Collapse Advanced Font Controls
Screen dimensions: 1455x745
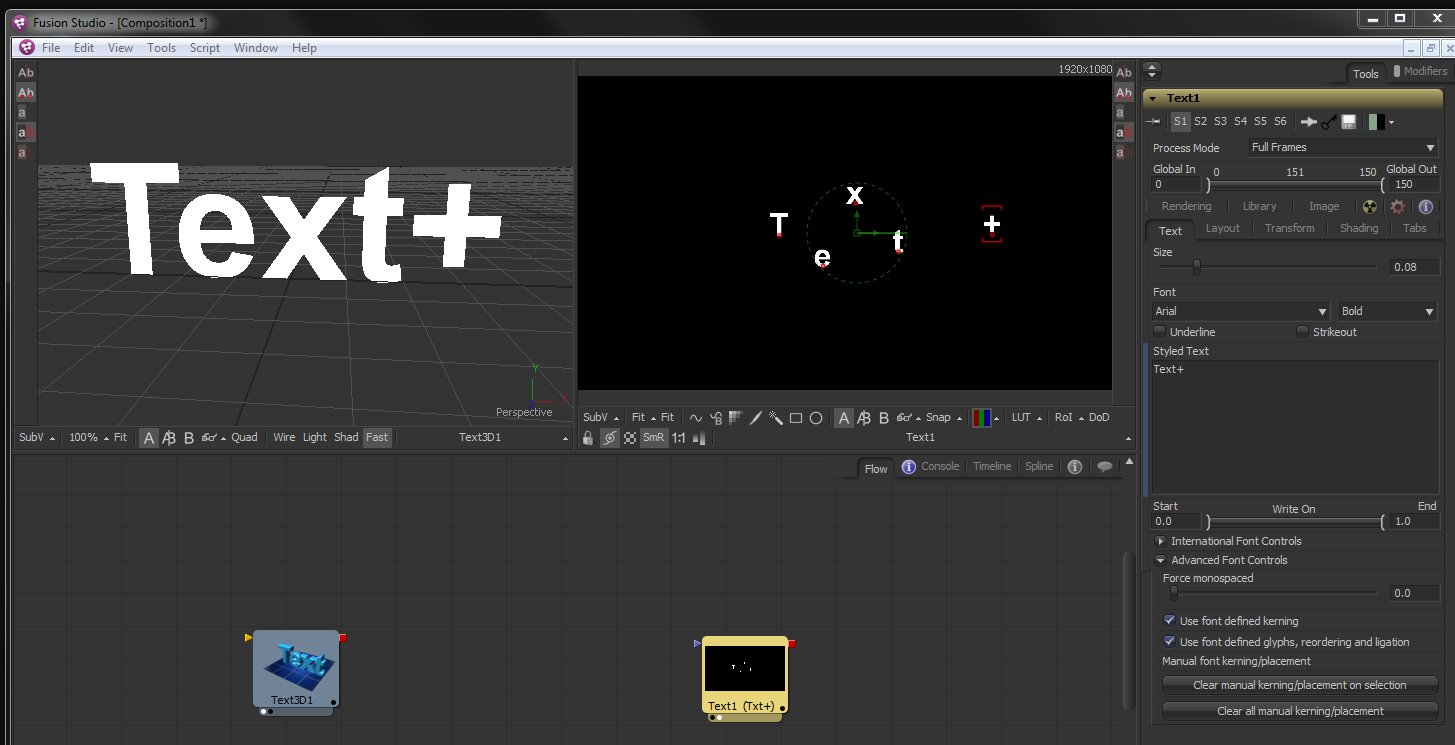point(1160,560)
